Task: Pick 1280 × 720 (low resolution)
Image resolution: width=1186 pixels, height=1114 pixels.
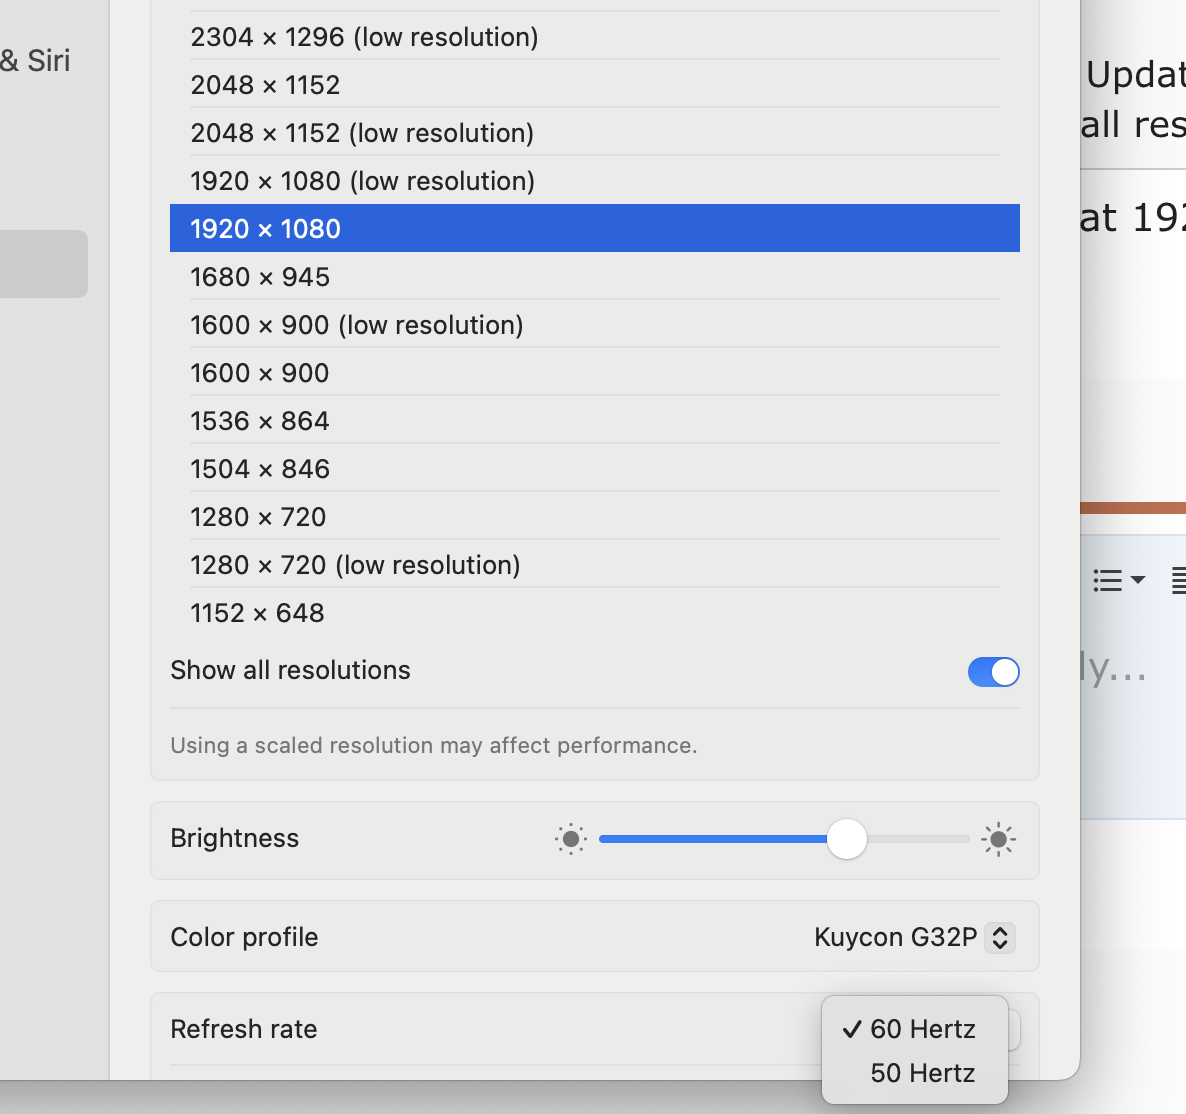Action: pyautogui.click(x=594, y=565)
